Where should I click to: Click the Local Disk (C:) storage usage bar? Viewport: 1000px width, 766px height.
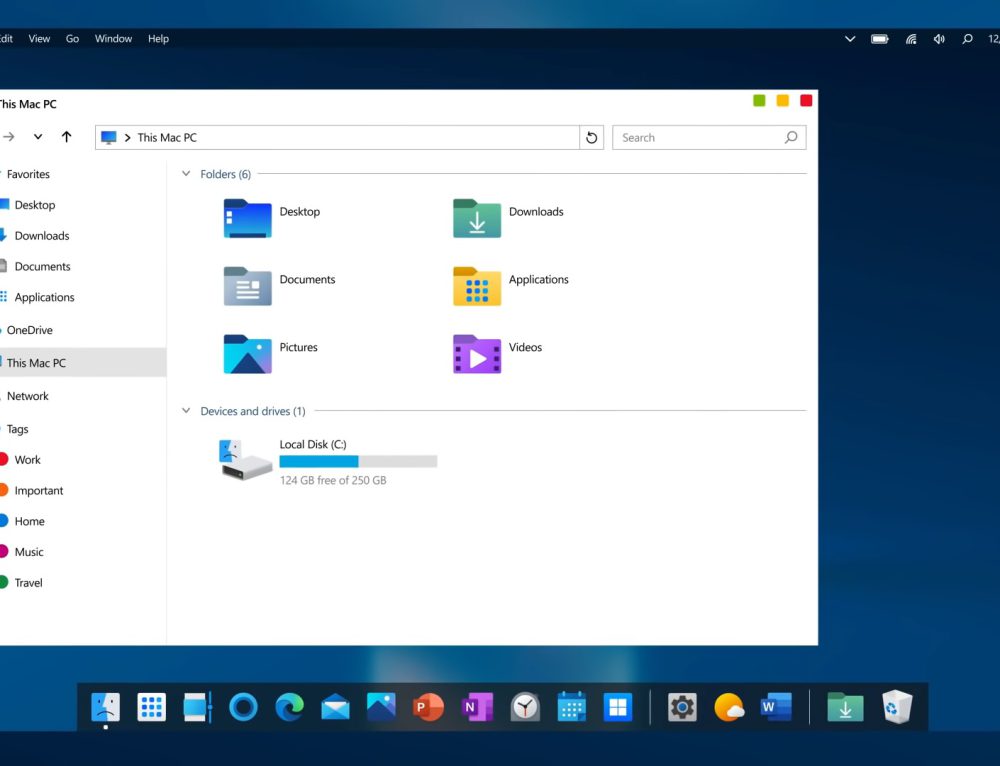[x=358, y=461]
